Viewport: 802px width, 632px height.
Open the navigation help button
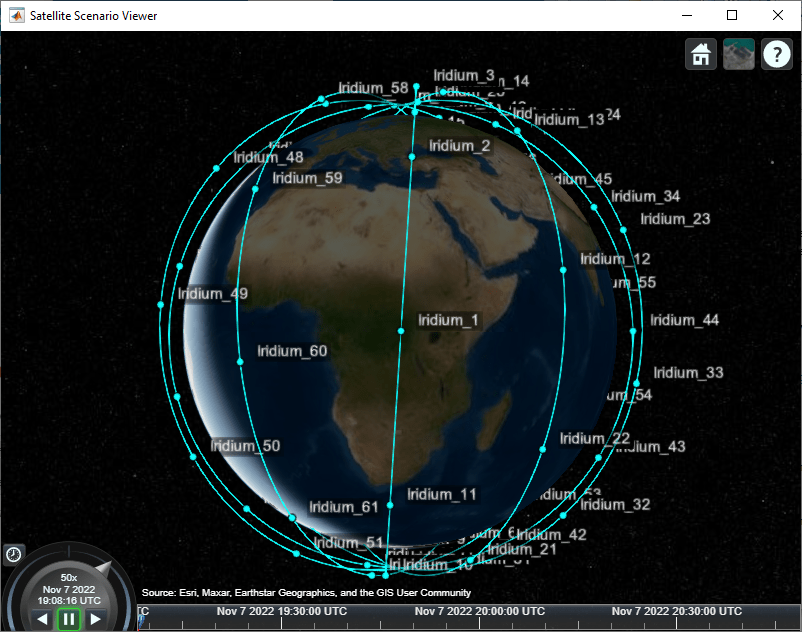point(777,54)
